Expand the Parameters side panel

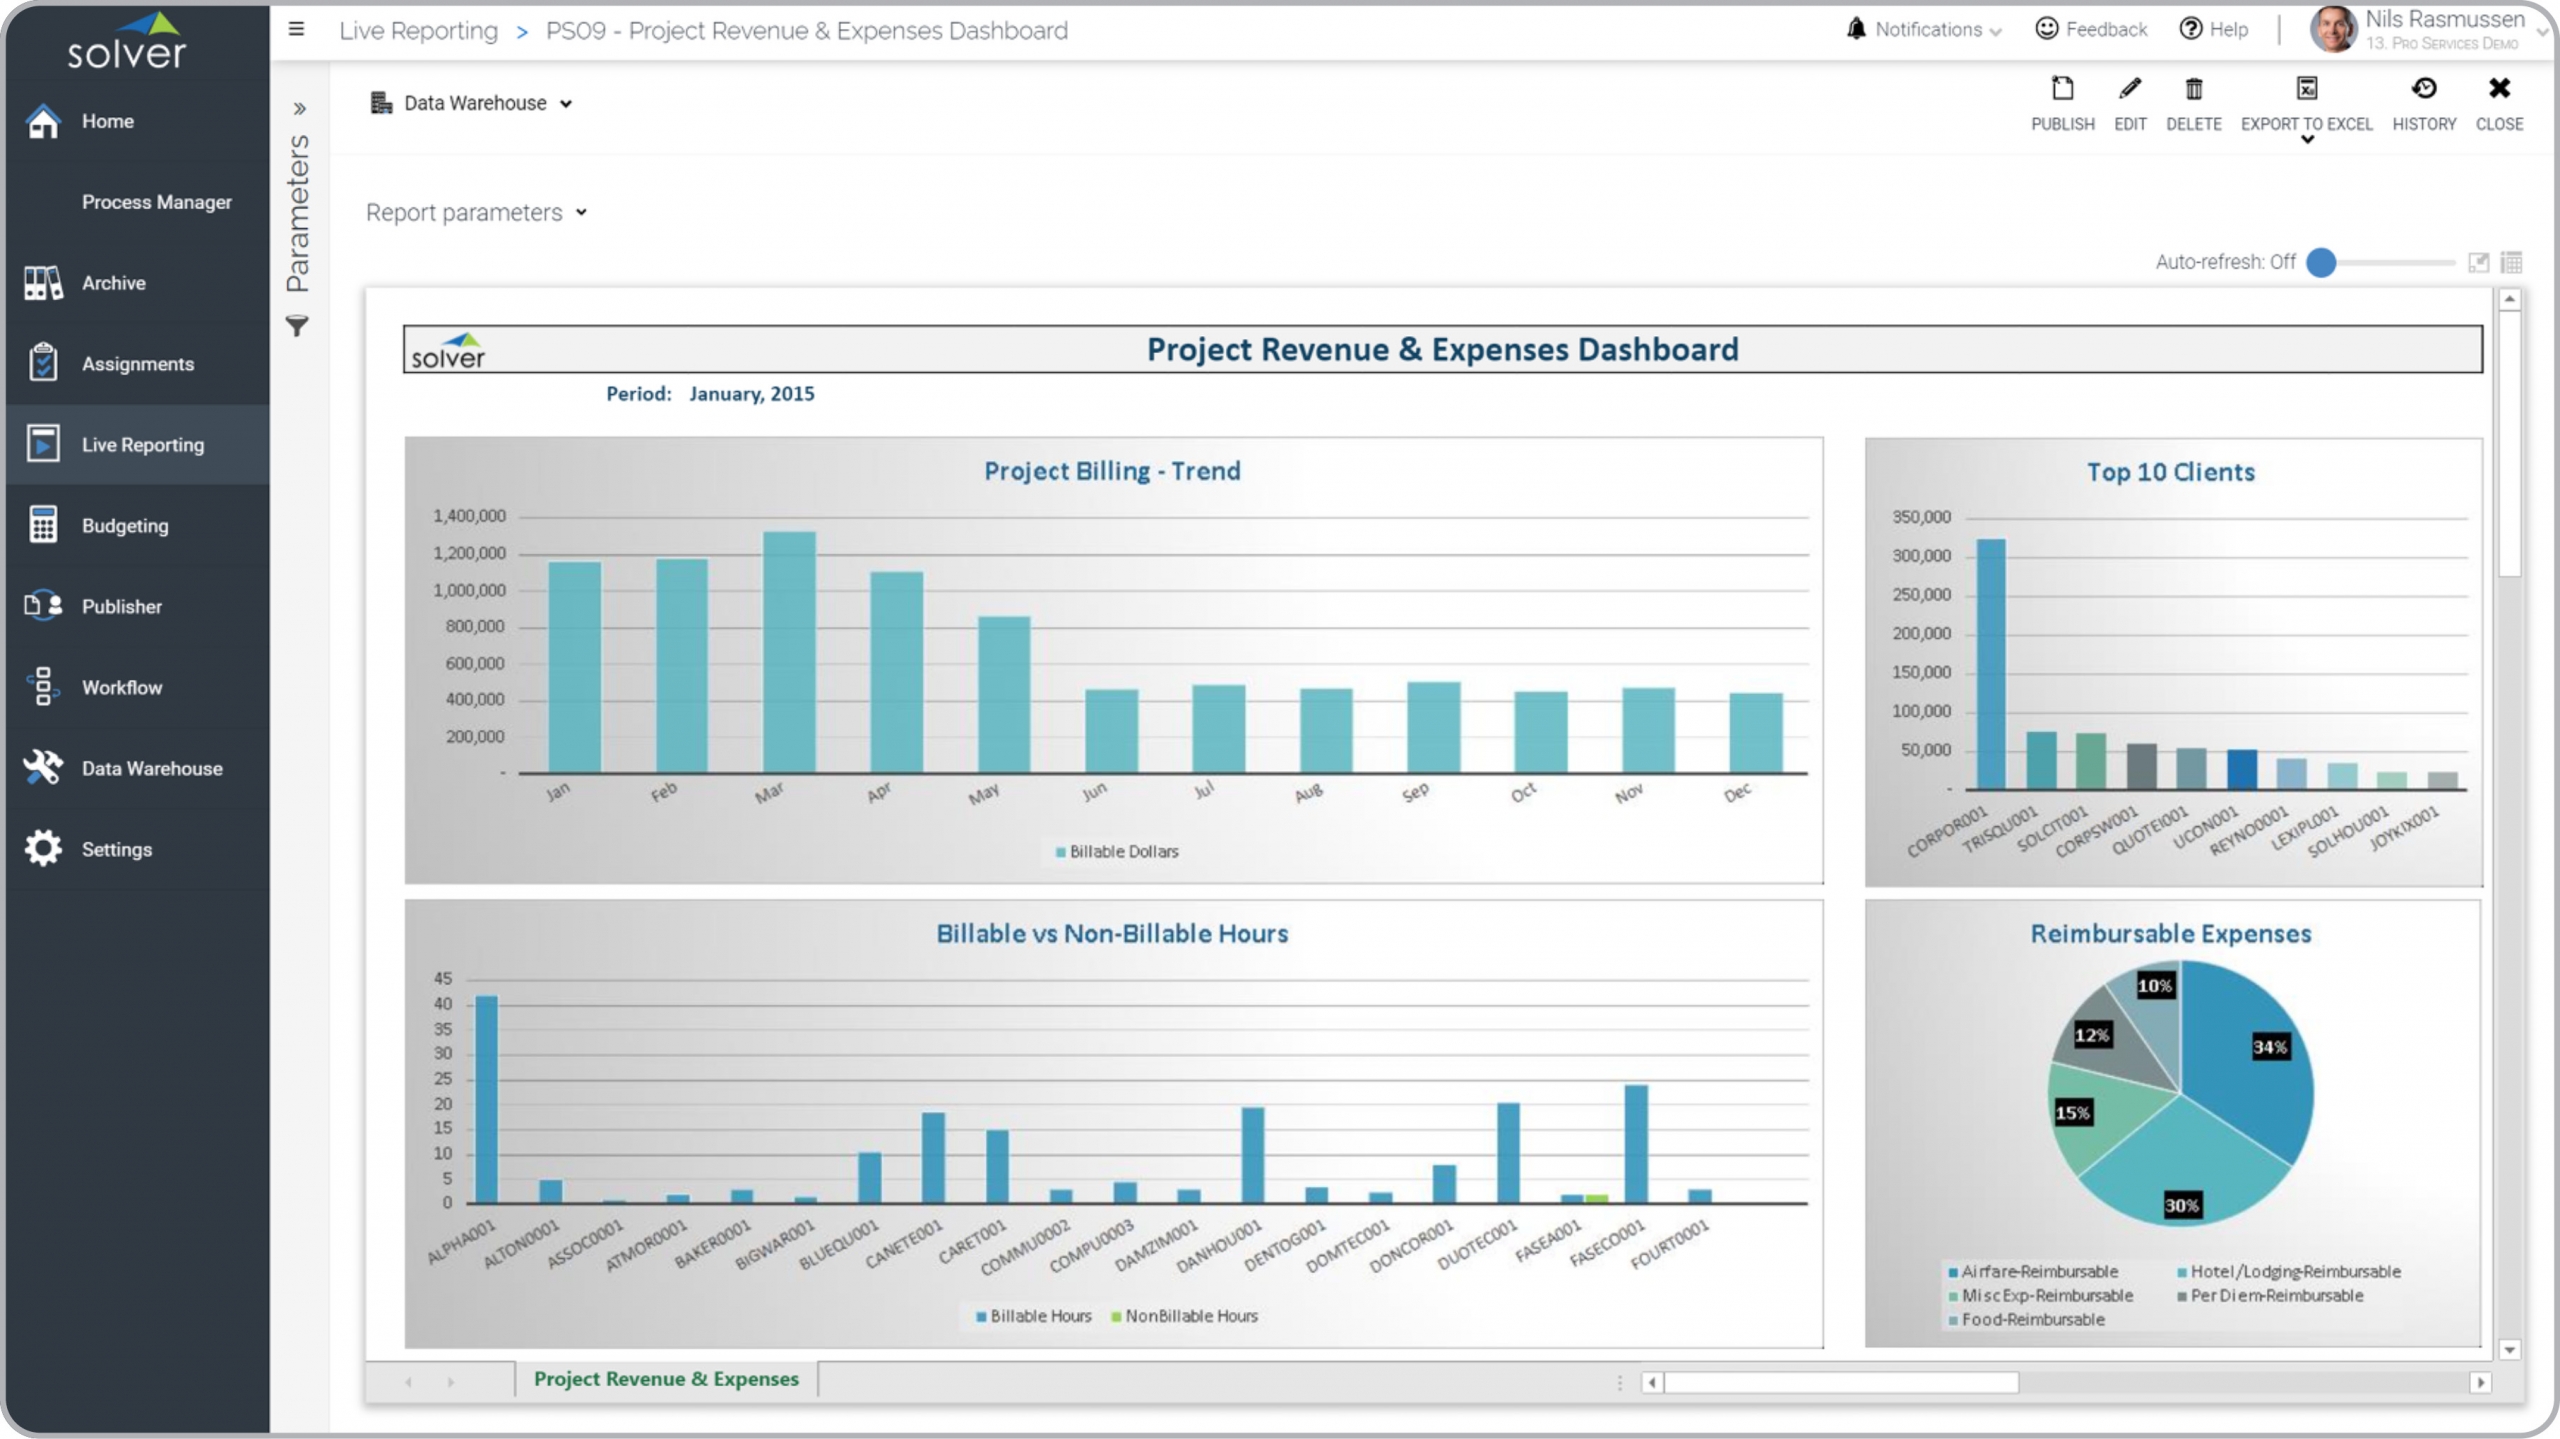coord(299,108)
